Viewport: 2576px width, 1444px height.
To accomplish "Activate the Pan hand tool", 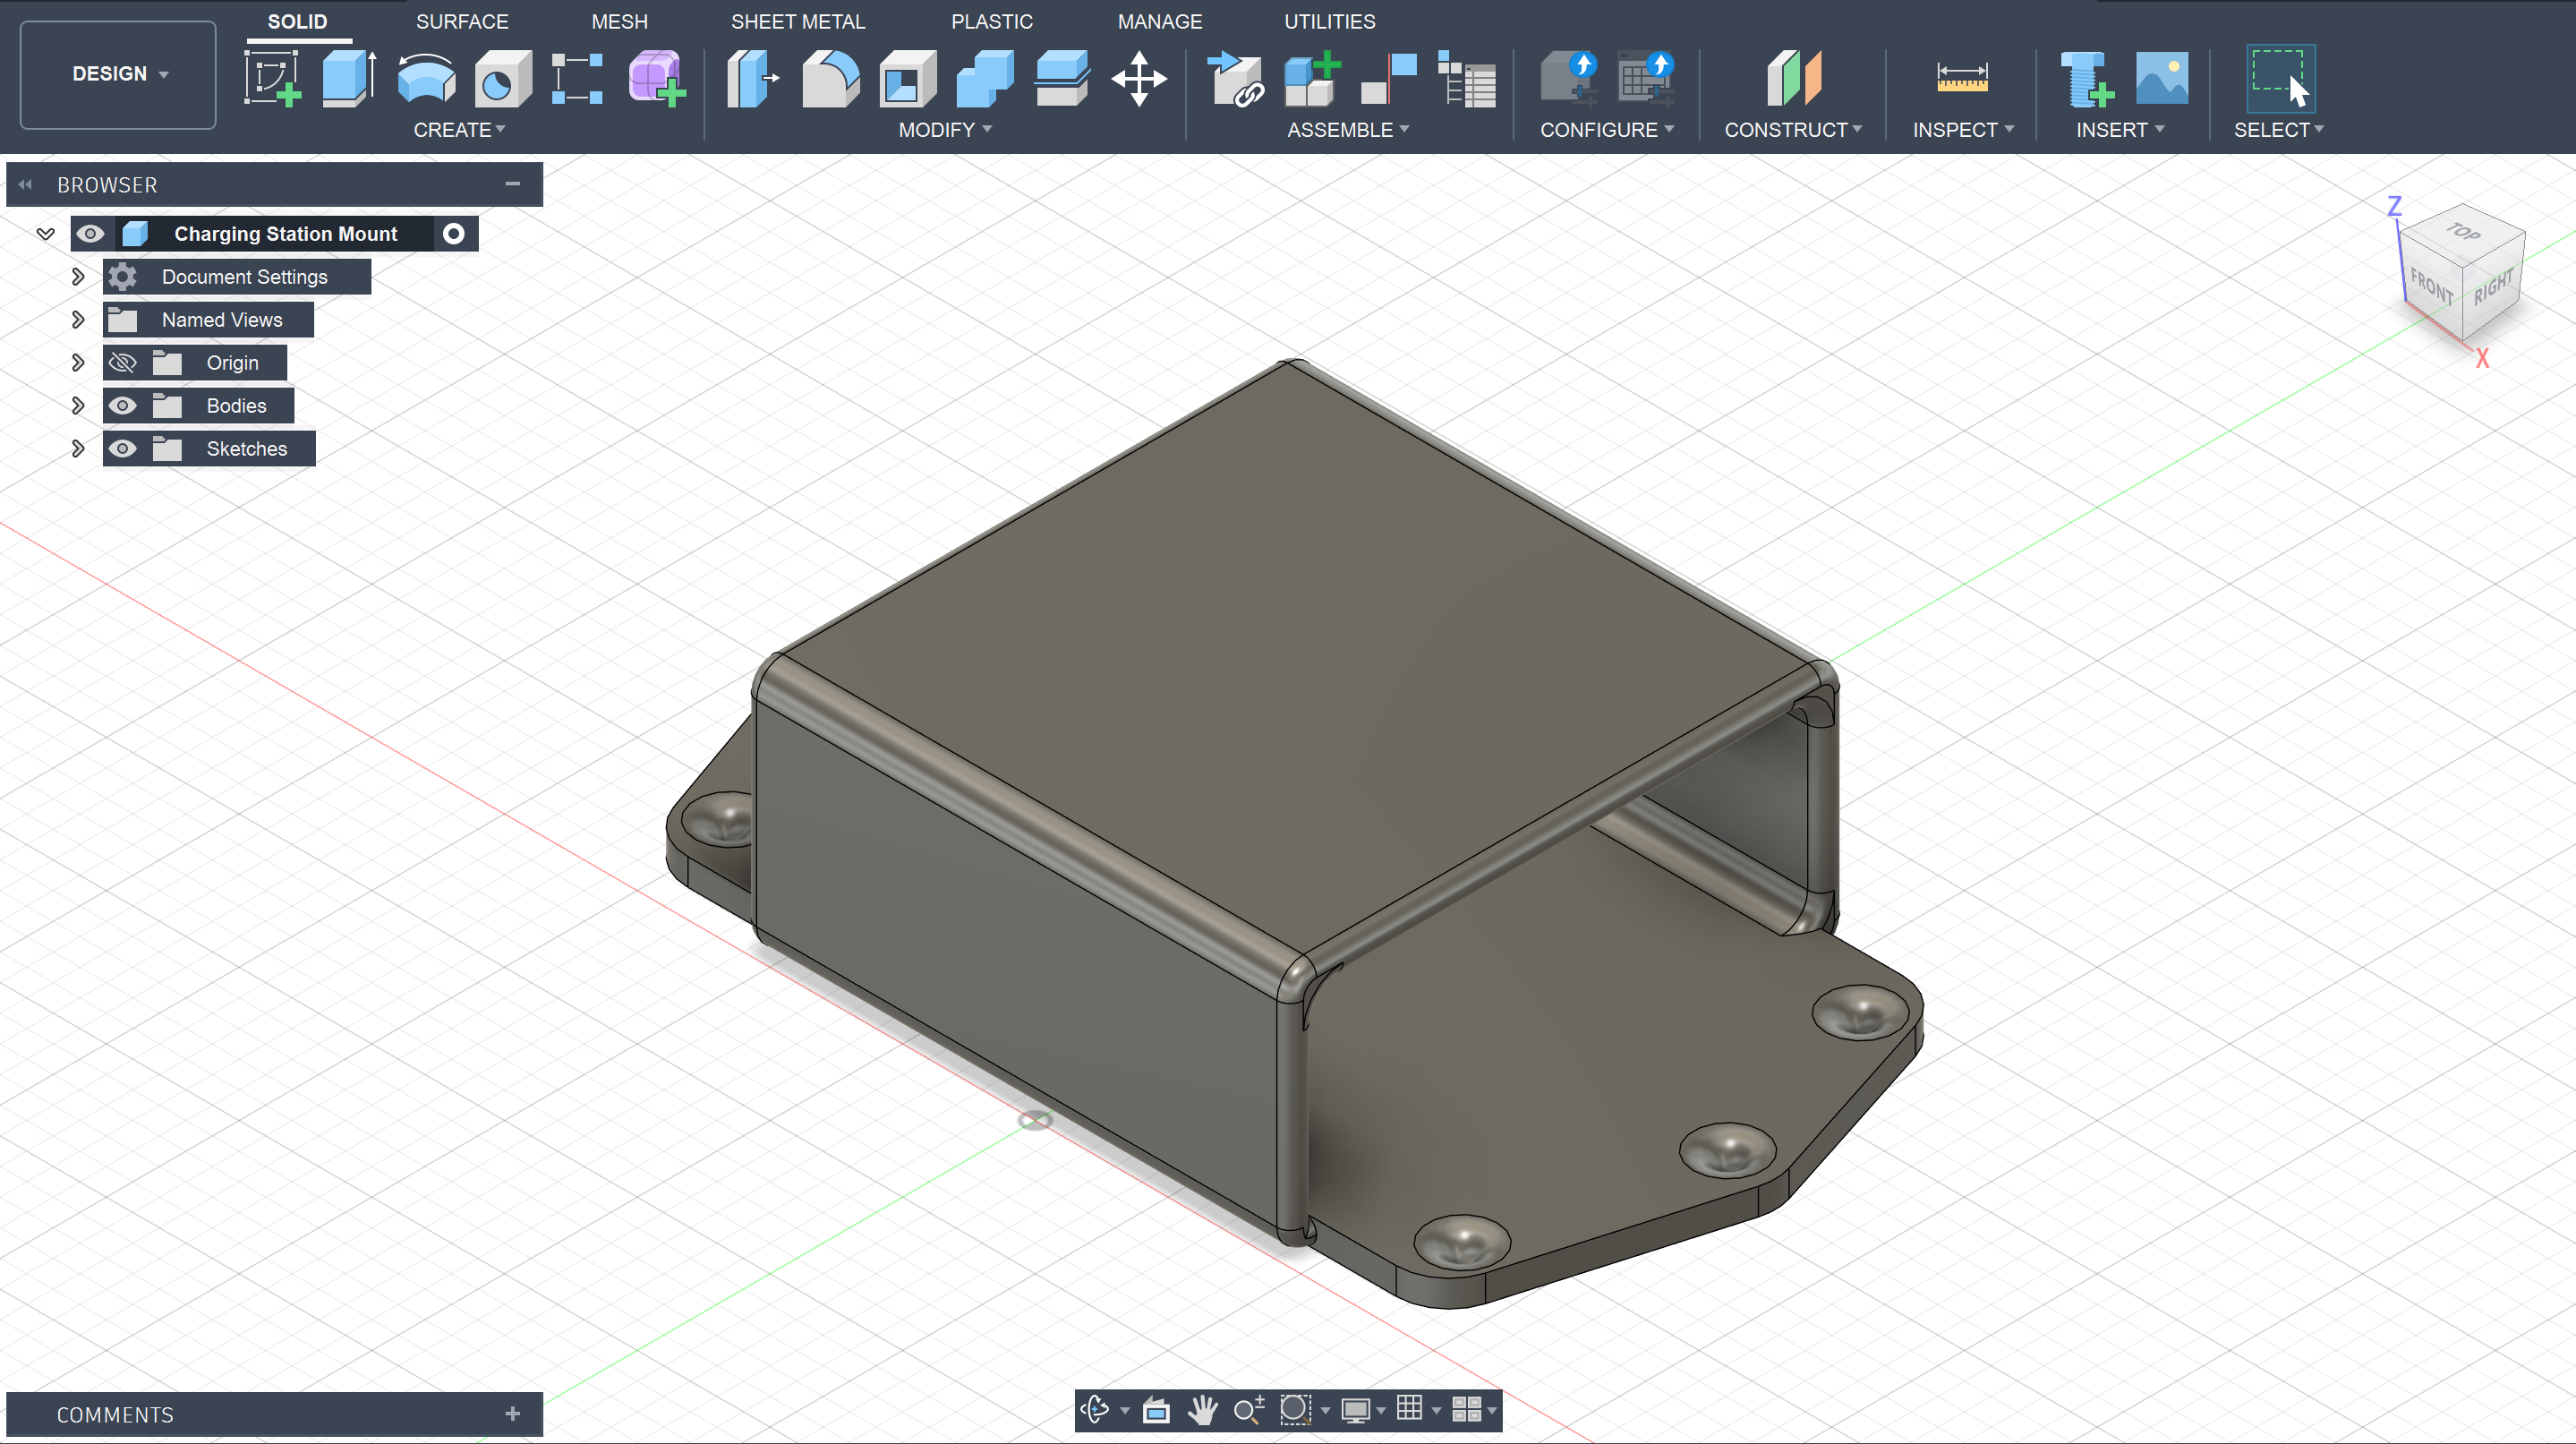I will [x=1203, y=1409].
